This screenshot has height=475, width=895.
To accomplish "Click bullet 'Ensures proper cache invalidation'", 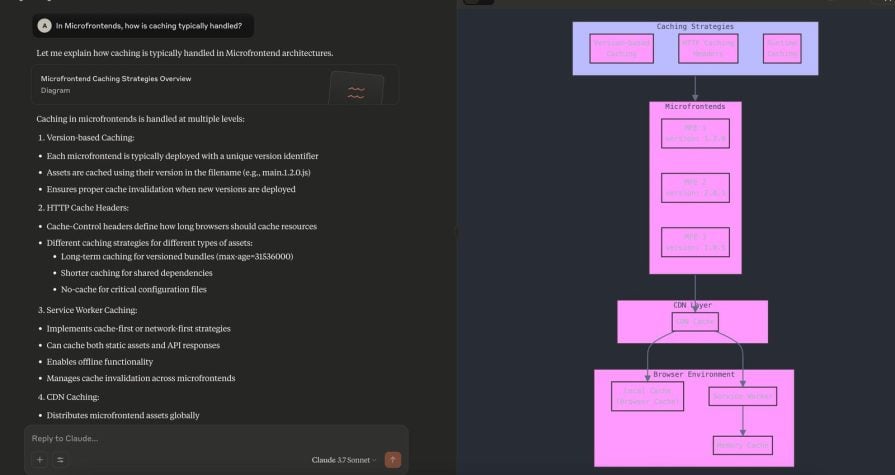I will [x=171, y=189].
